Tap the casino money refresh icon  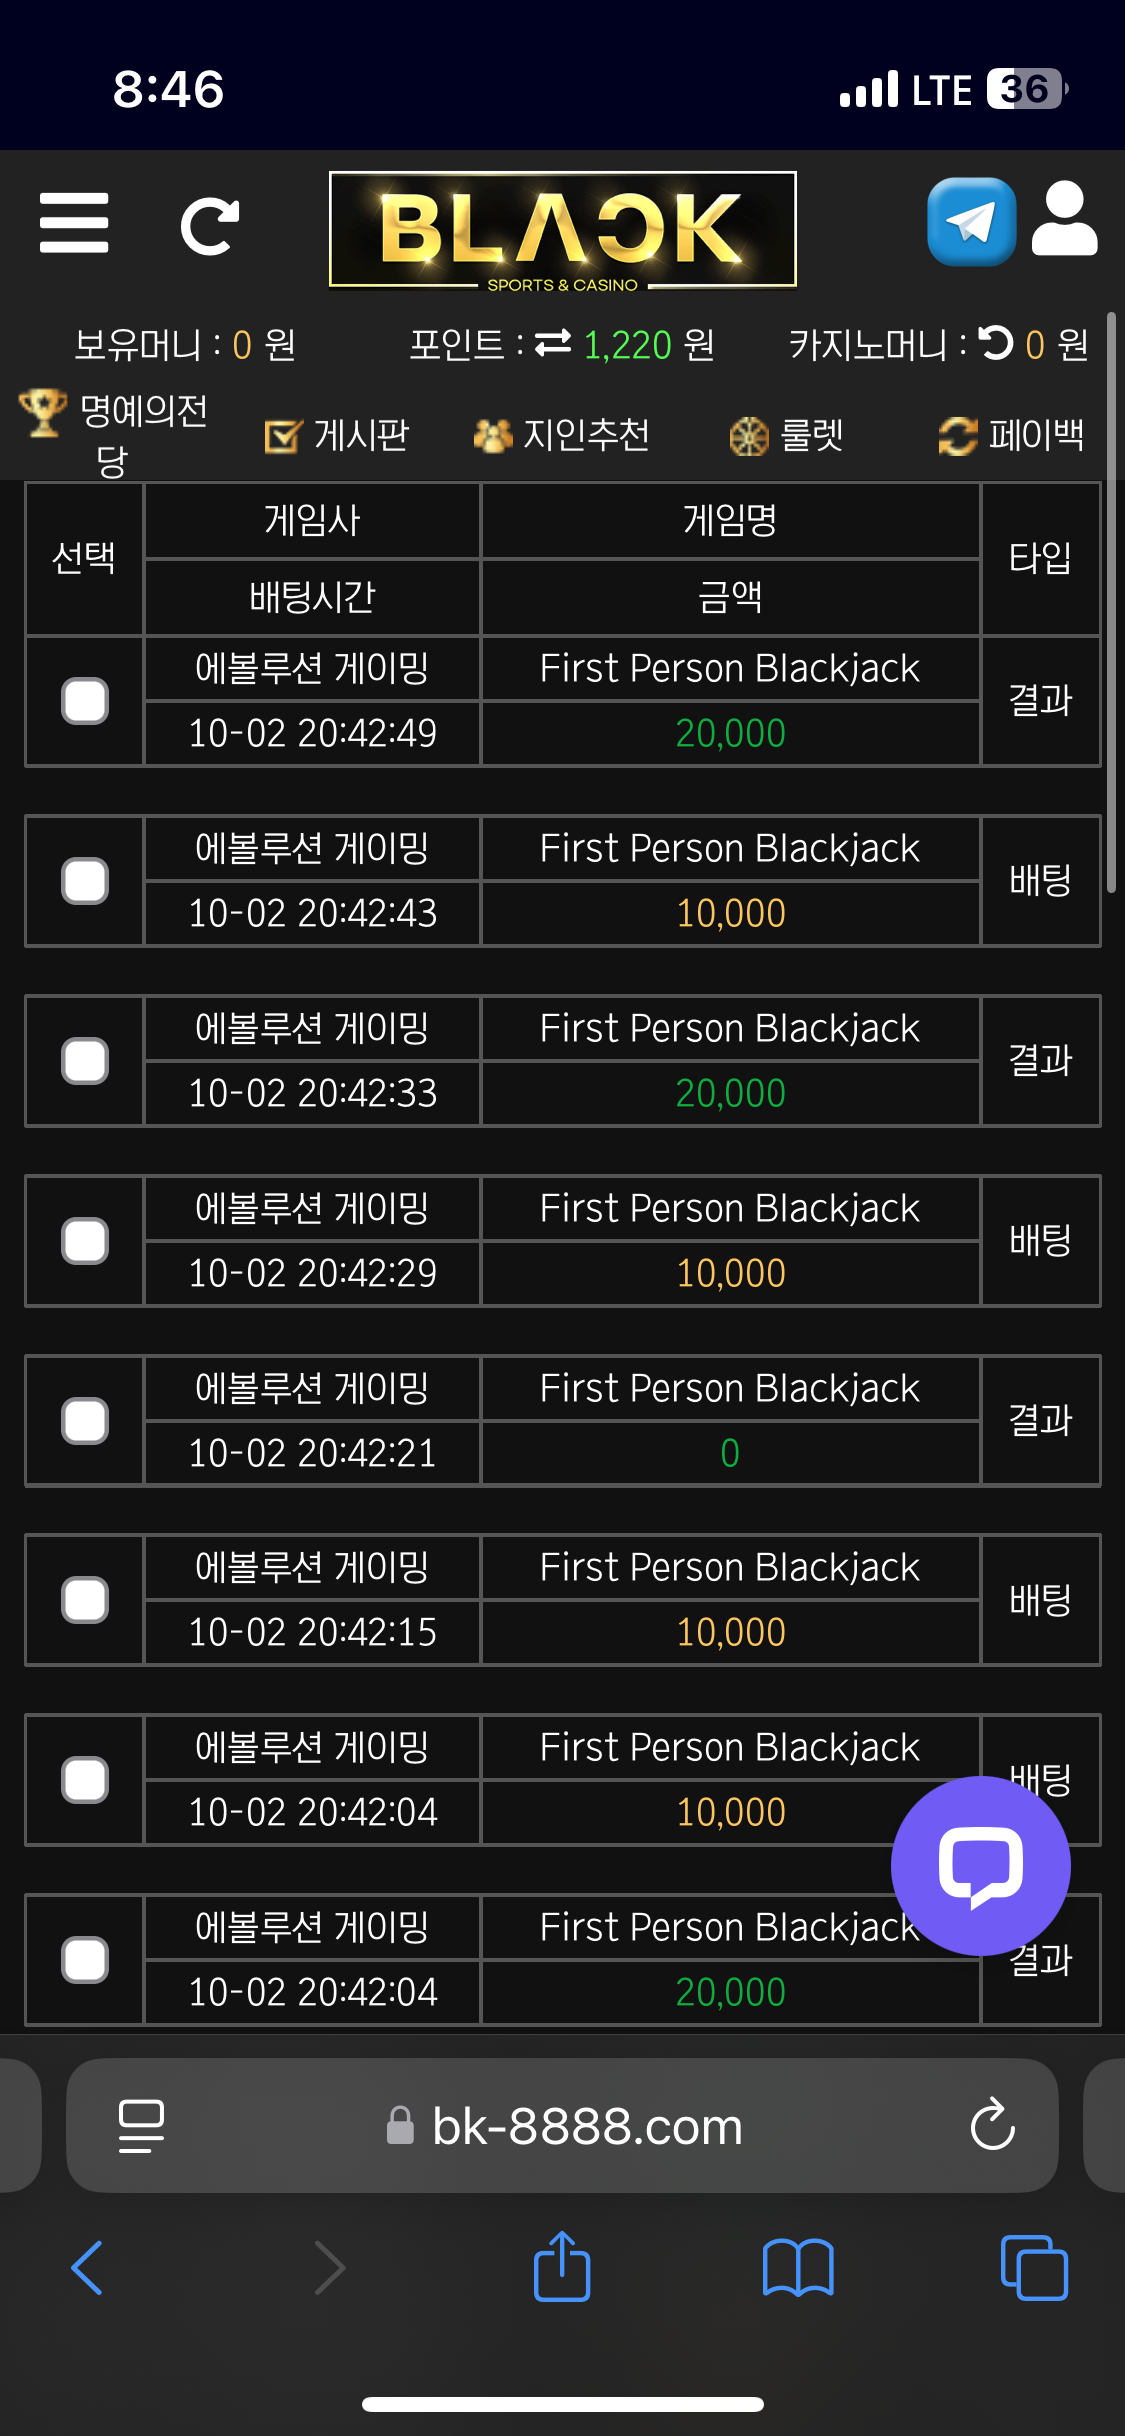(x=996, y=343)
